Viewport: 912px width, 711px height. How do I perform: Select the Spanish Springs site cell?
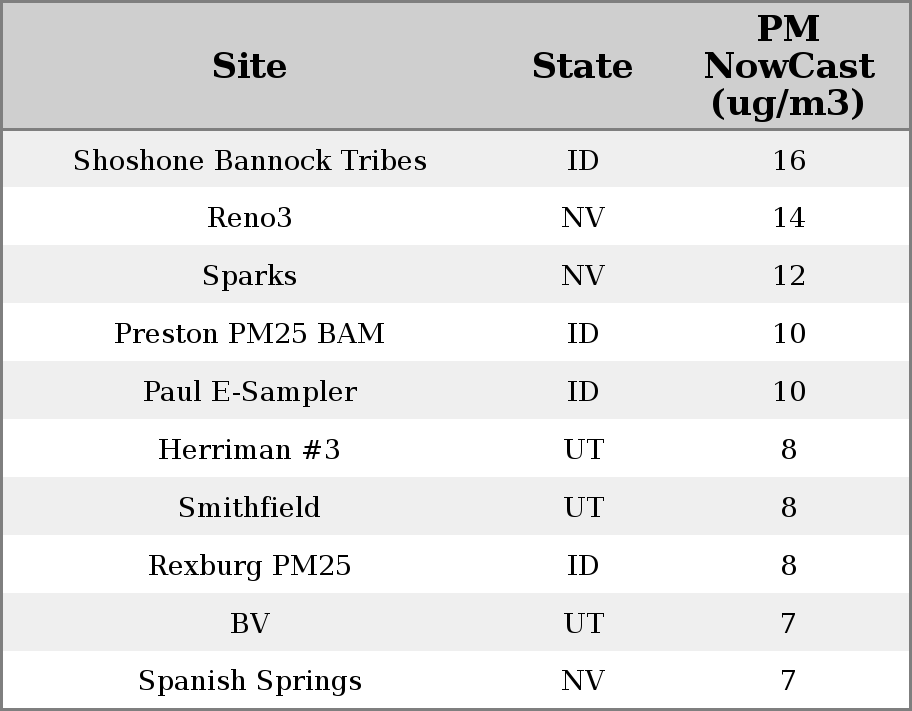[x=249, y=681]
